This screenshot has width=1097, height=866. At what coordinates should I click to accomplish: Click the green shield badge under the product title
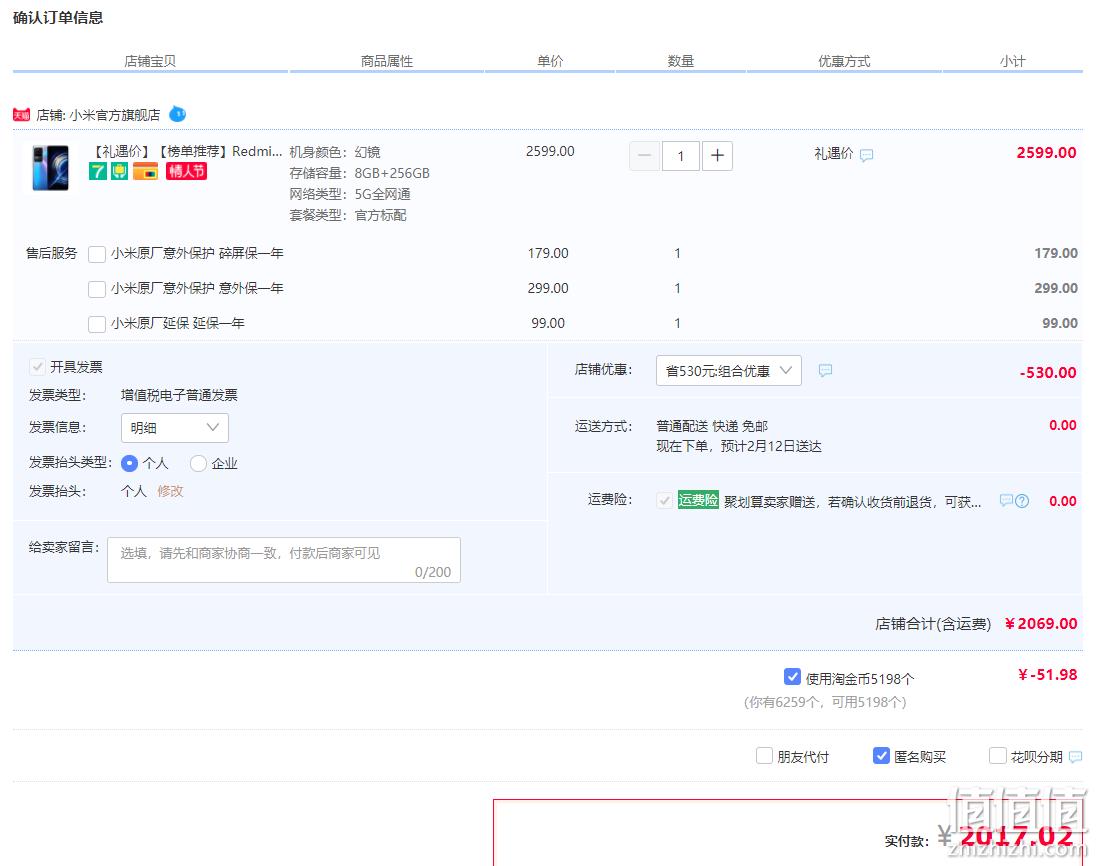click(x=120, y=171)
